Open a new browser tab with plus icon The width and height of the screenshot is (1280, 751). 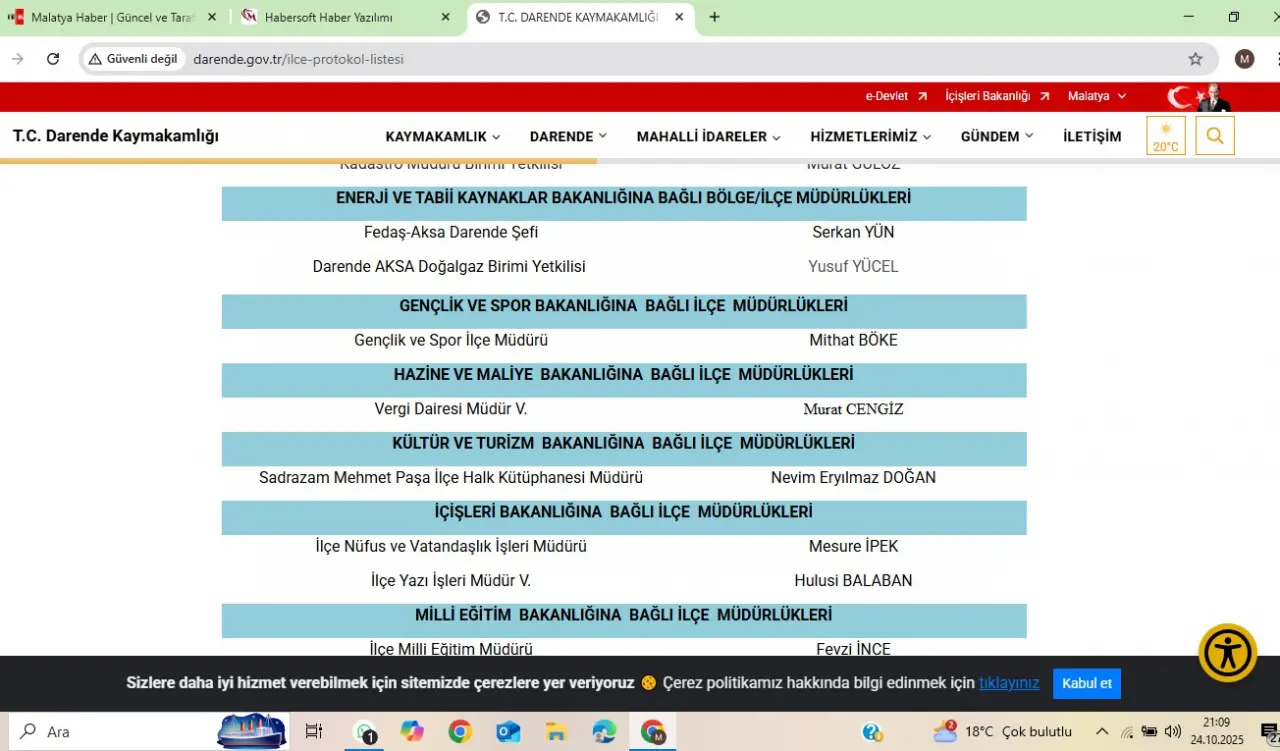[714, 17]
